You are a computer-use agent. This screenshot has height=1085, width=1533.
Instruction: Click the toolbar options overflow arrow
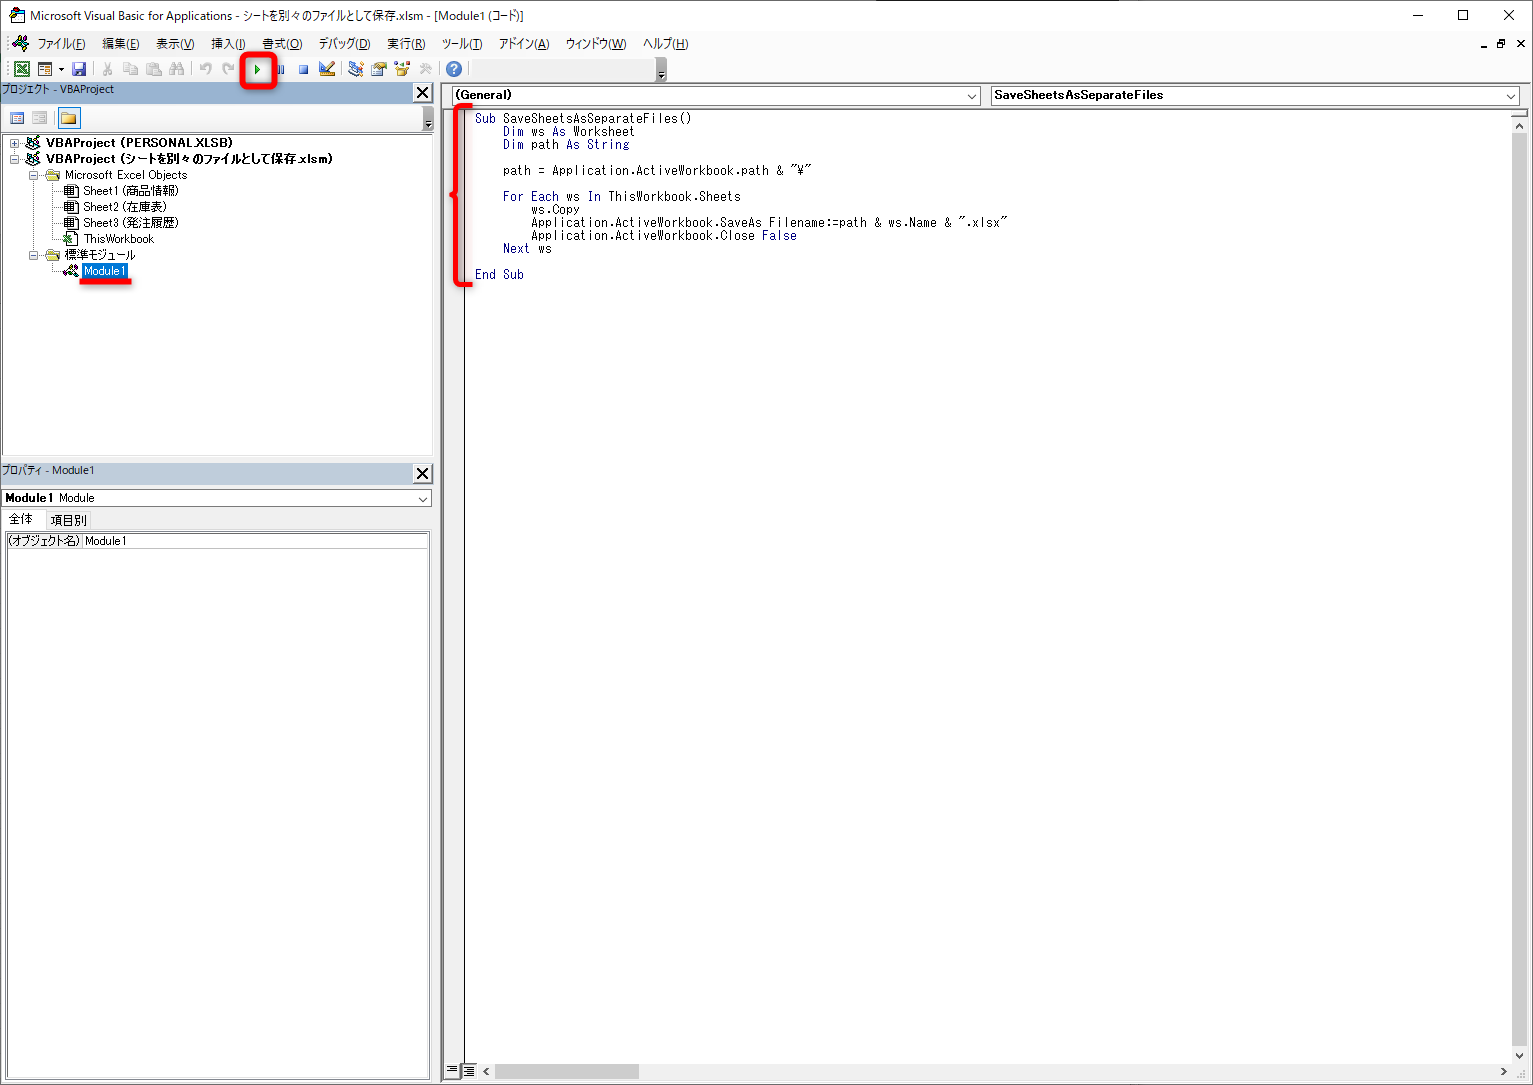pos(661,70)
